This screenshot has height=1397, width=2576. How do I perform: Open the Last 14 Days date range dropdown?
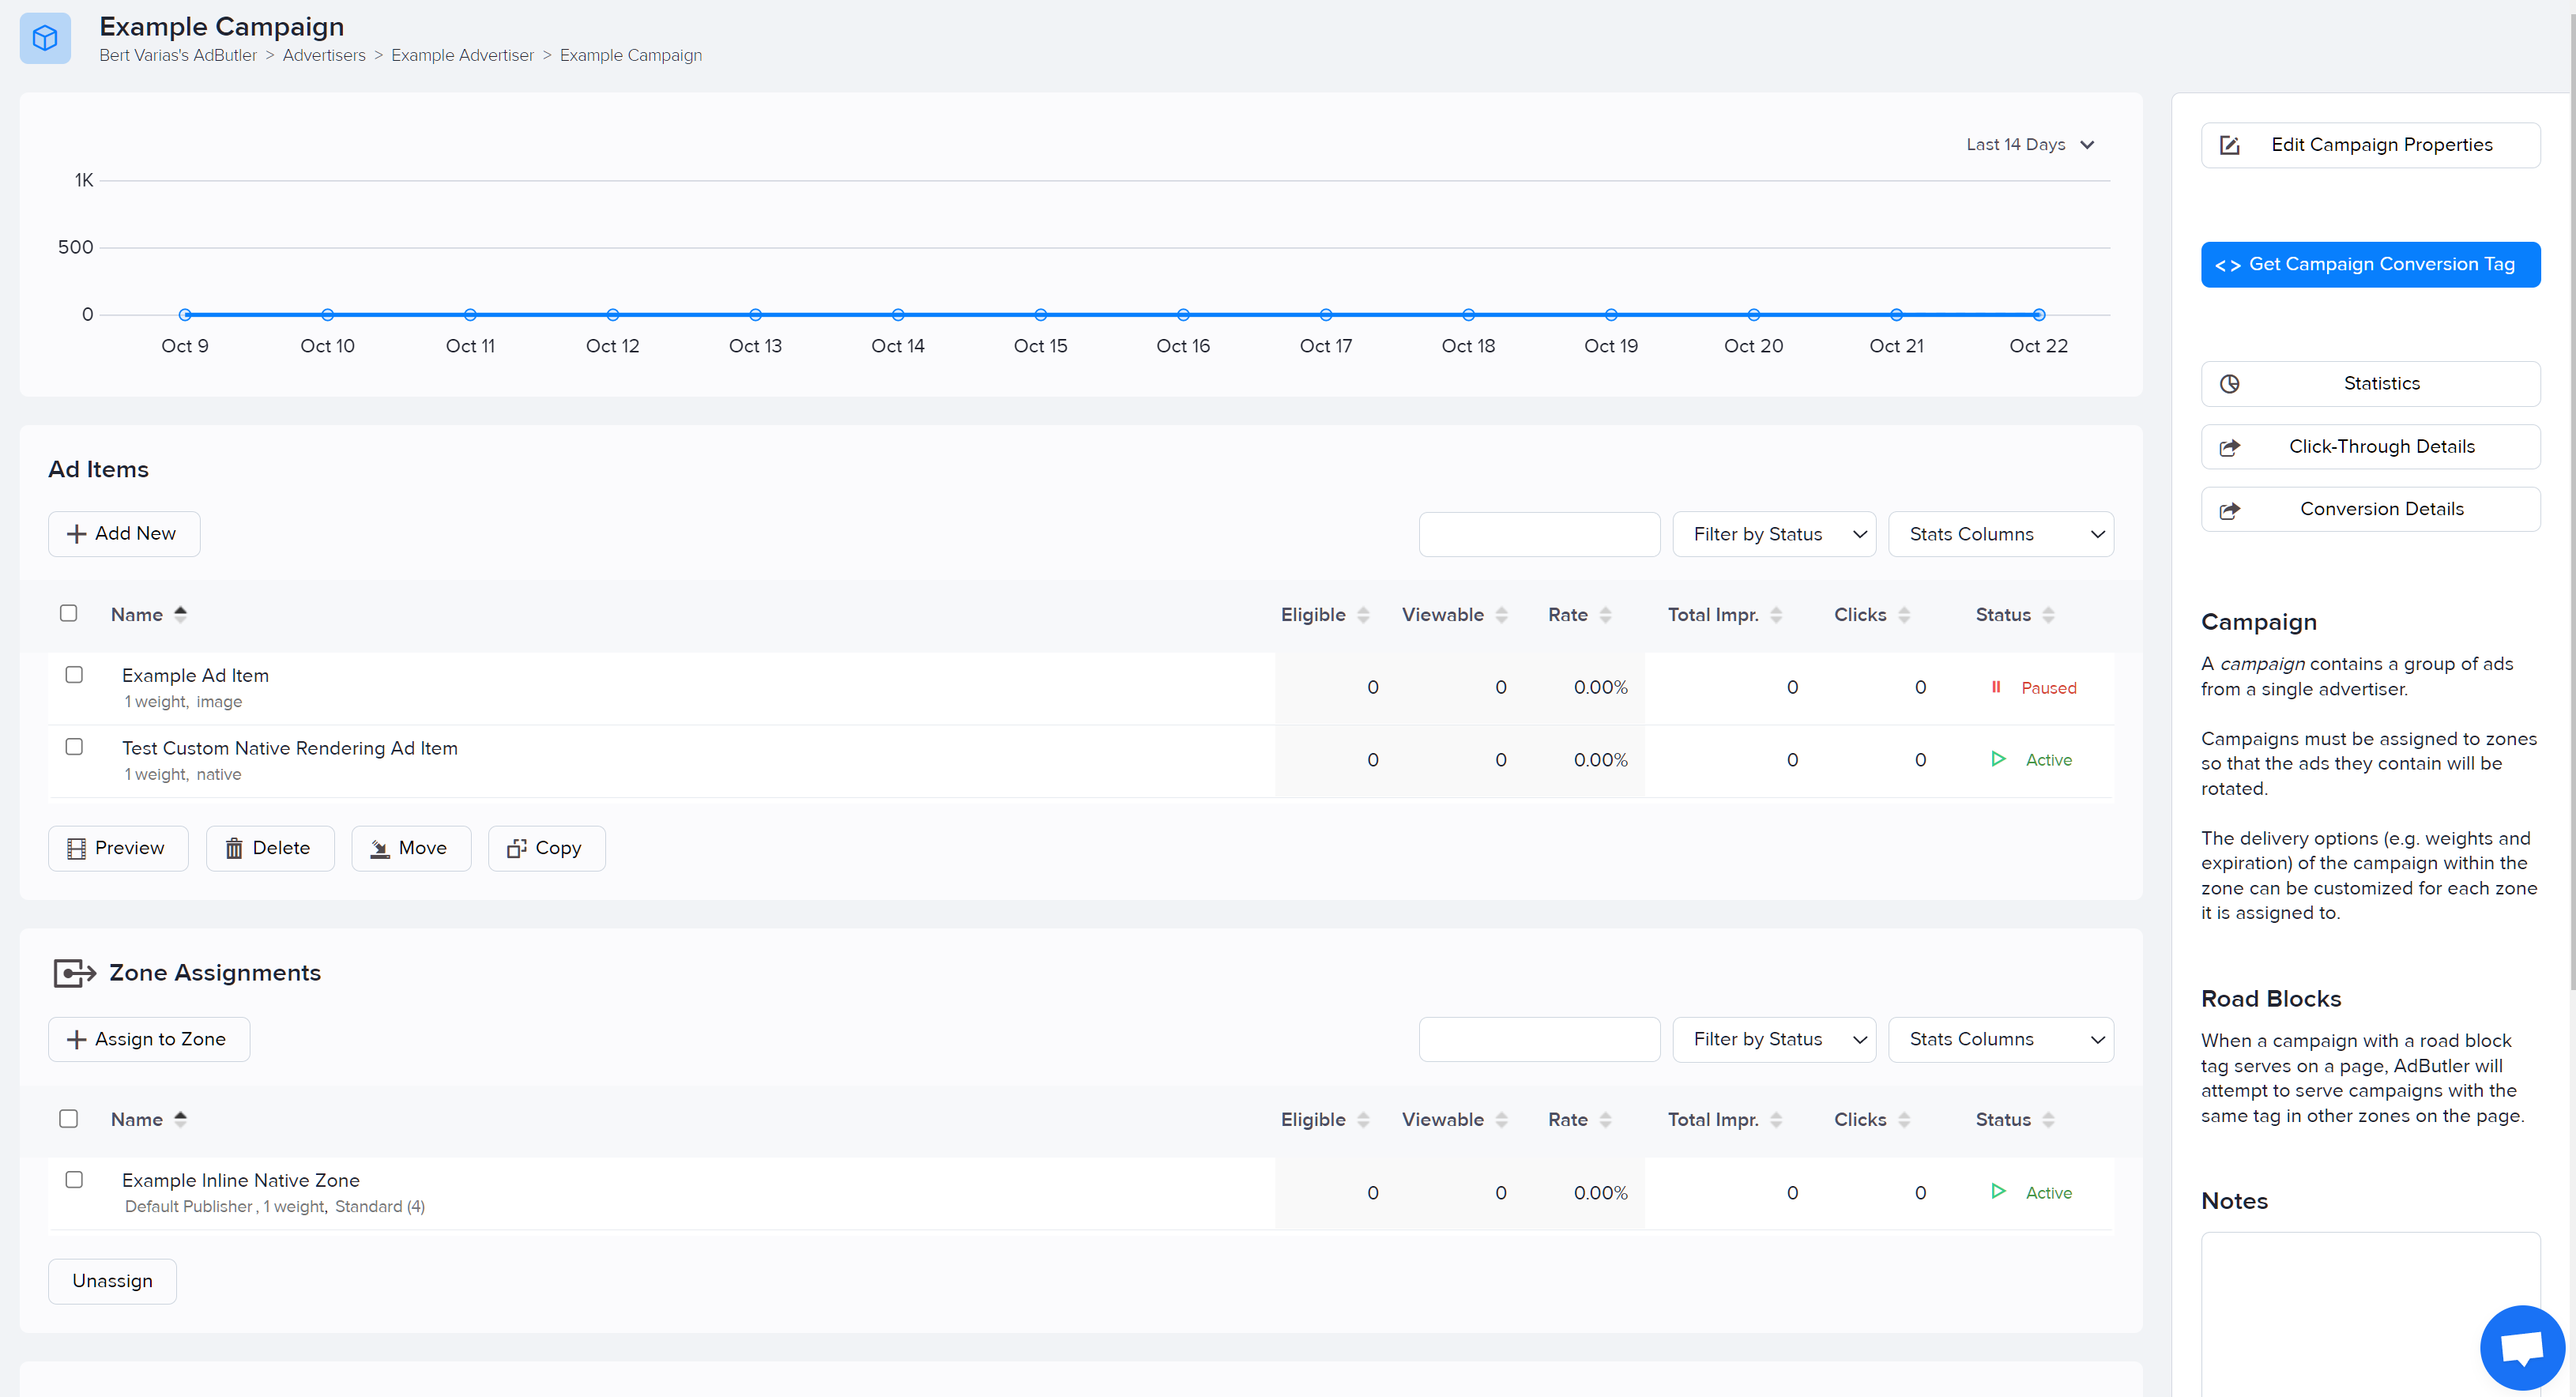(2029, 145)
